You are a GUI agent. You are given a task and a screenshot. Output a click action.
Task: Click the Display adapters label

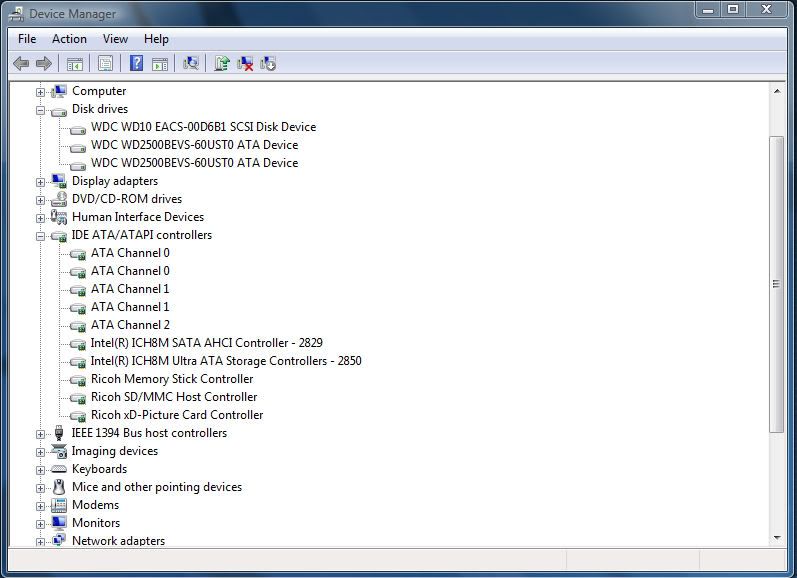115,181
